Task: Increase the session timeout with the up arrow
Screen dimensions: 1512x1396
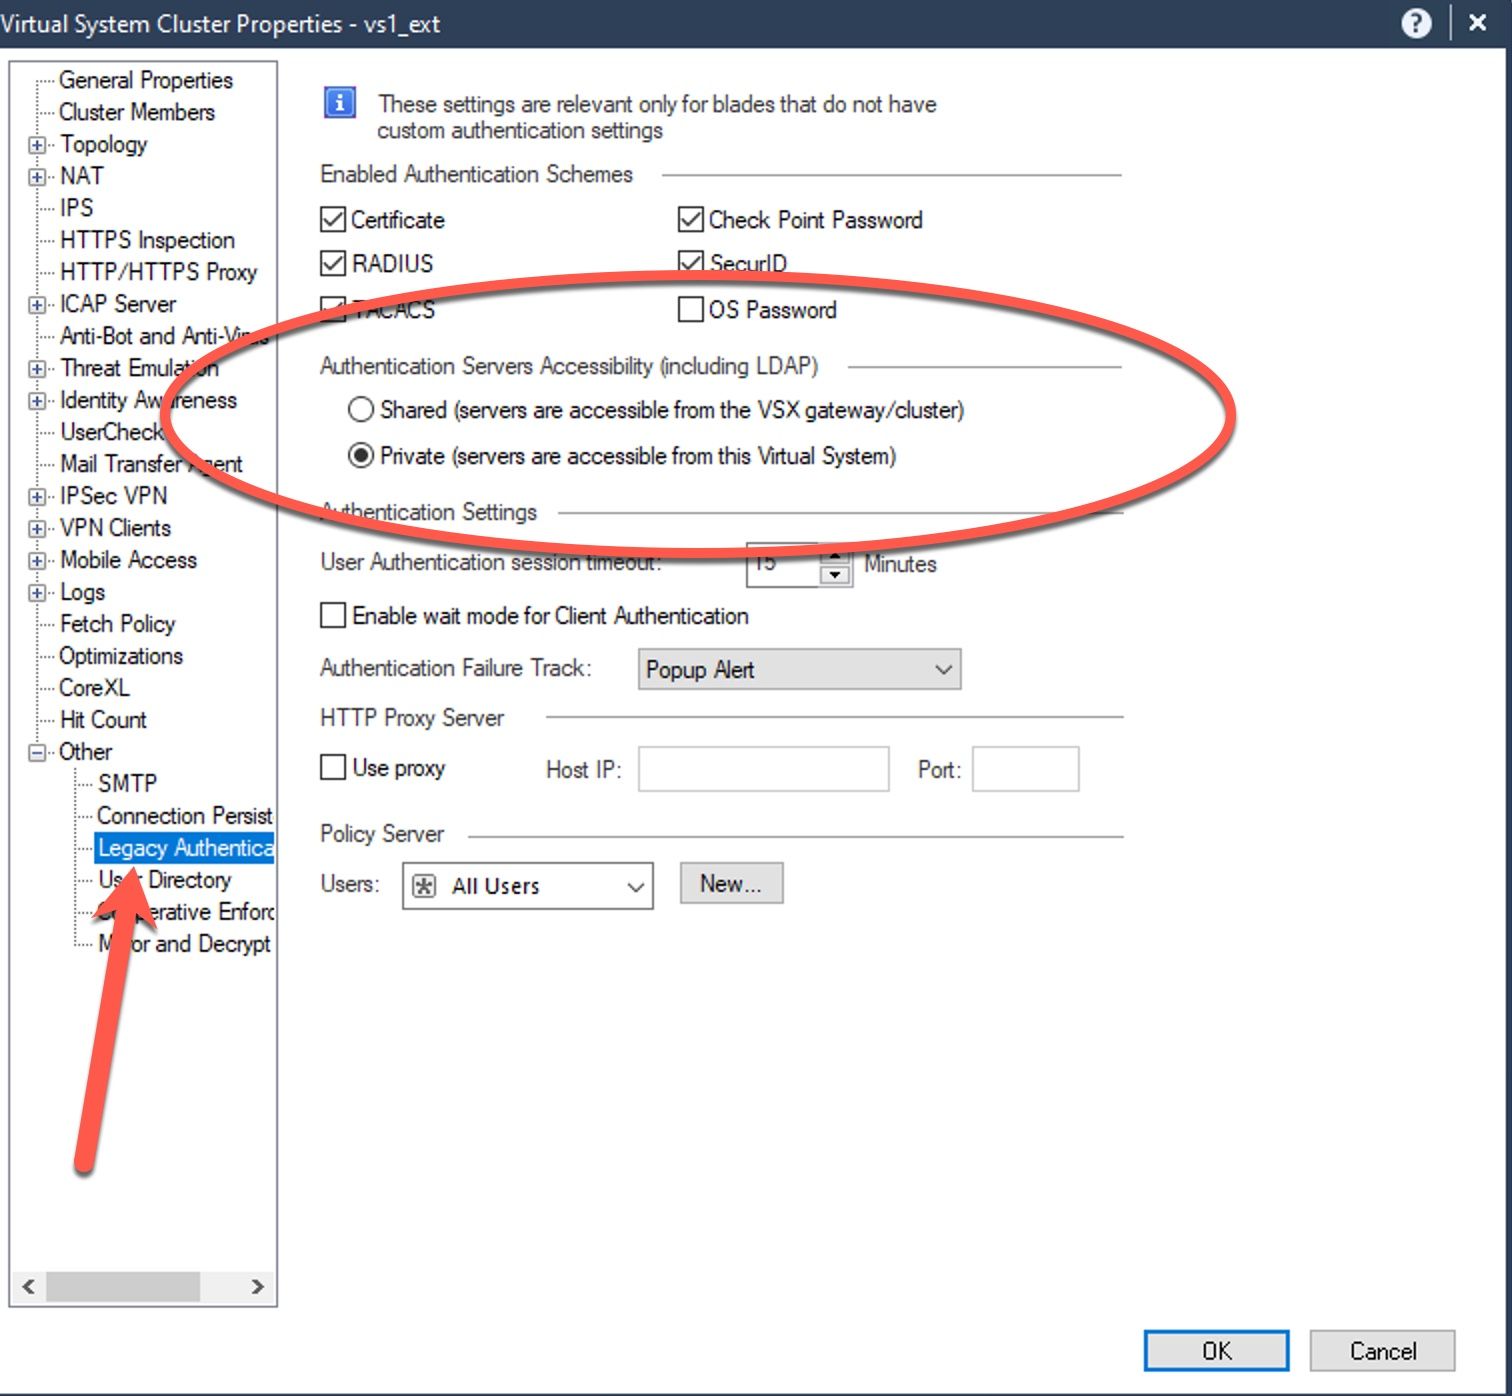Action: click(x=833, y=557)
